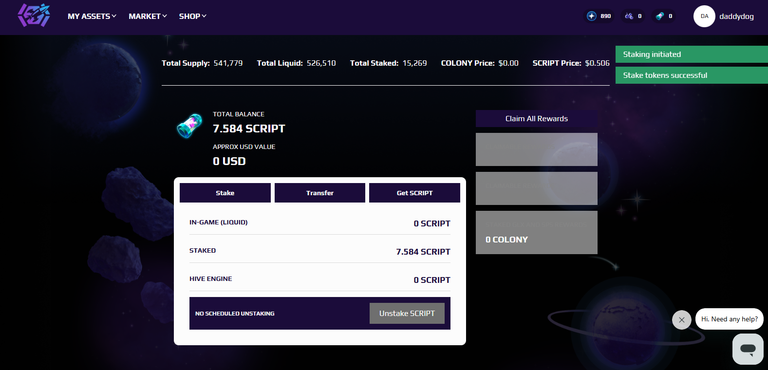Expand the MY ASSETS dropdown menu

(92, 16)
